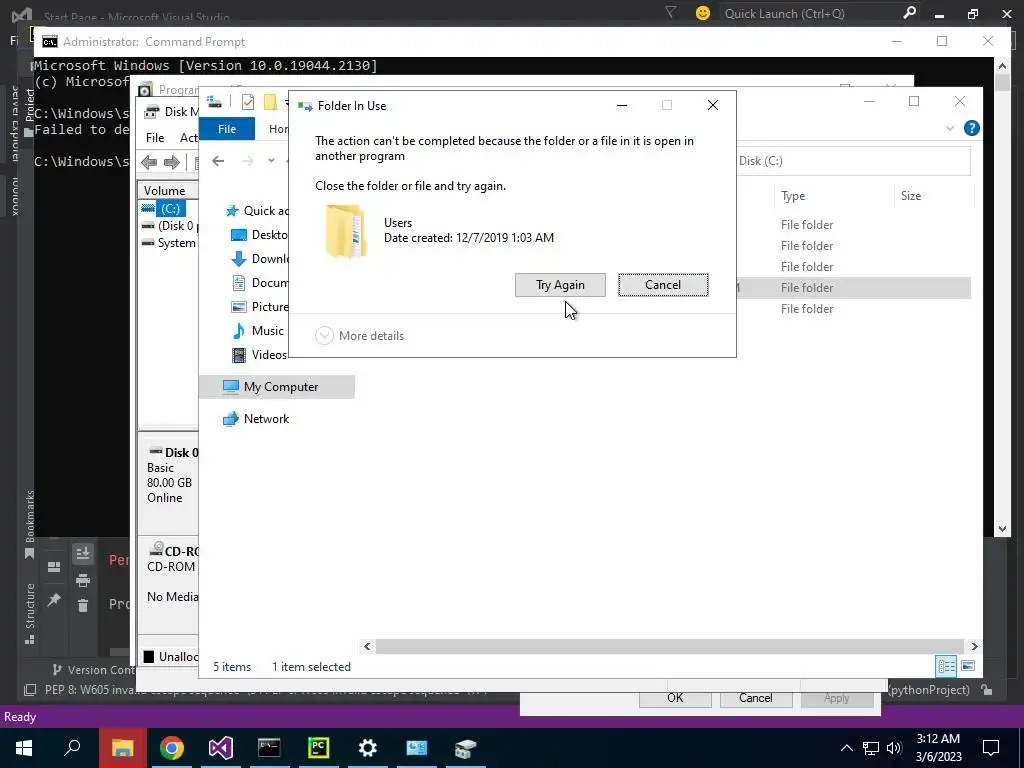Click the Properties quick-access icon in the Explorer title bar
Viewport: 1024px width, 768px height.
(248, 102)
